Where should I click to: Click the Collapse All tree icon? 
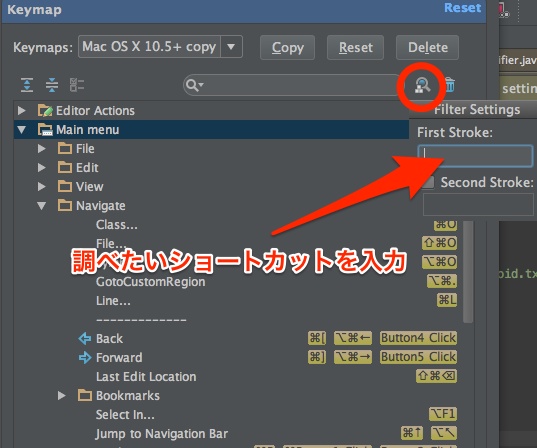pos(52,85)
